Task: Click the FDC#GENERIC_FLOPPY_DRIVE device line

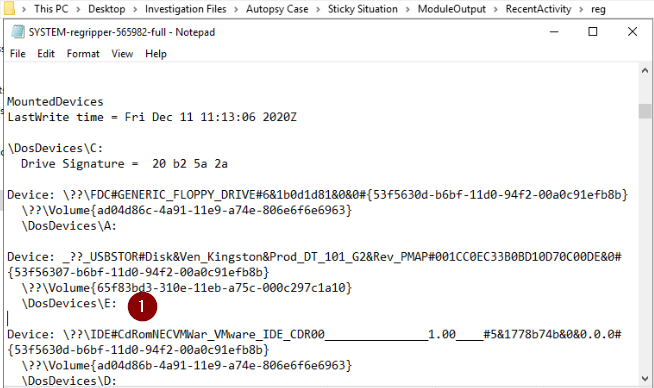Action: point(317,195)
